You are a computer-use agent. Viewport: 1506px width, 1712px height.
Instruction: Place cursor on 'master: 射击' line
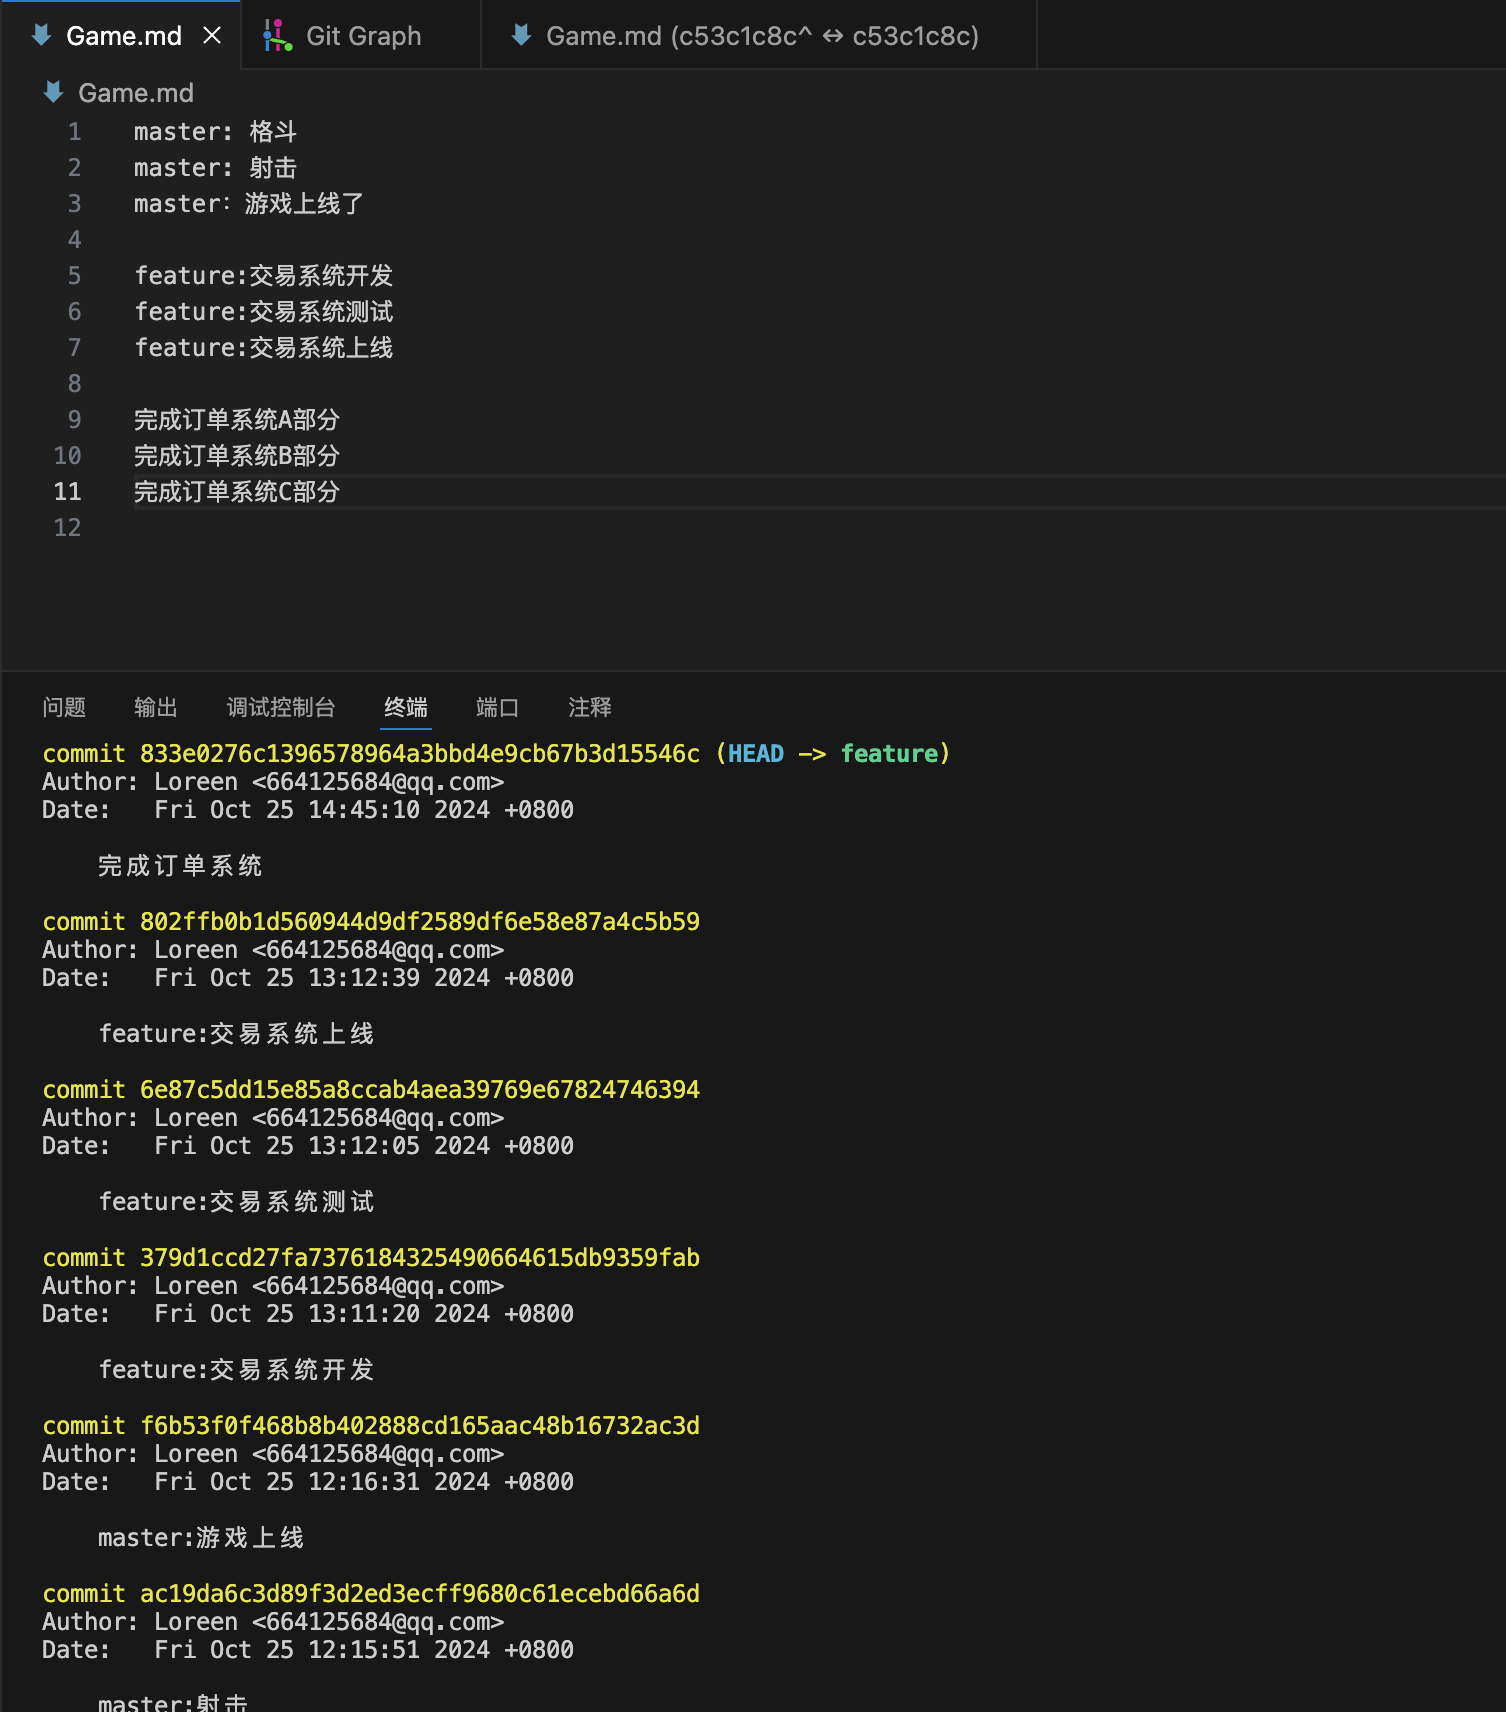[215, 168]
